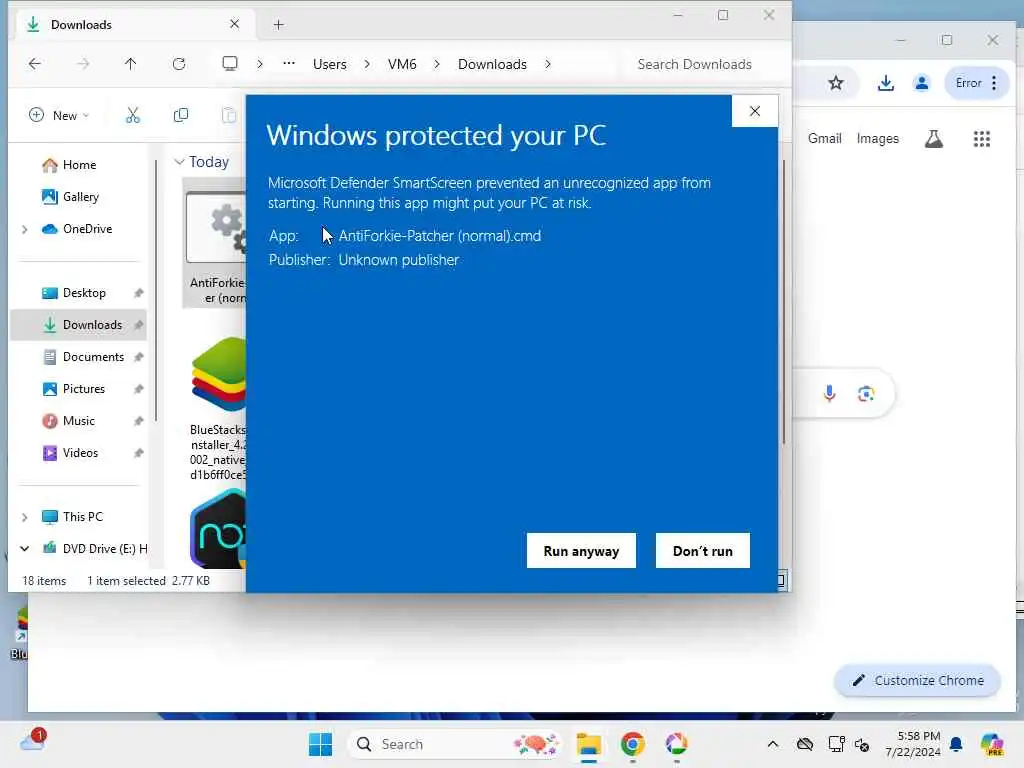The image size is (1024, 768).
Task: Close the Downloads Explorer tab
Action: click(234, 24)
